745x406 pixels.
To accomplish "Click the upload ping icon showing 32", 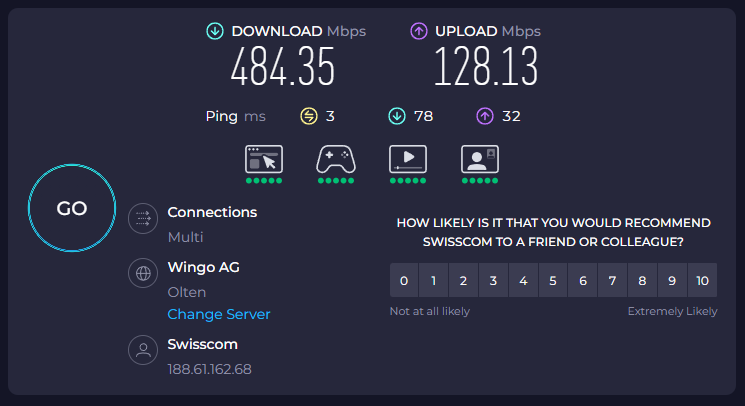I will pyautogui.click(x=485, y=116).
